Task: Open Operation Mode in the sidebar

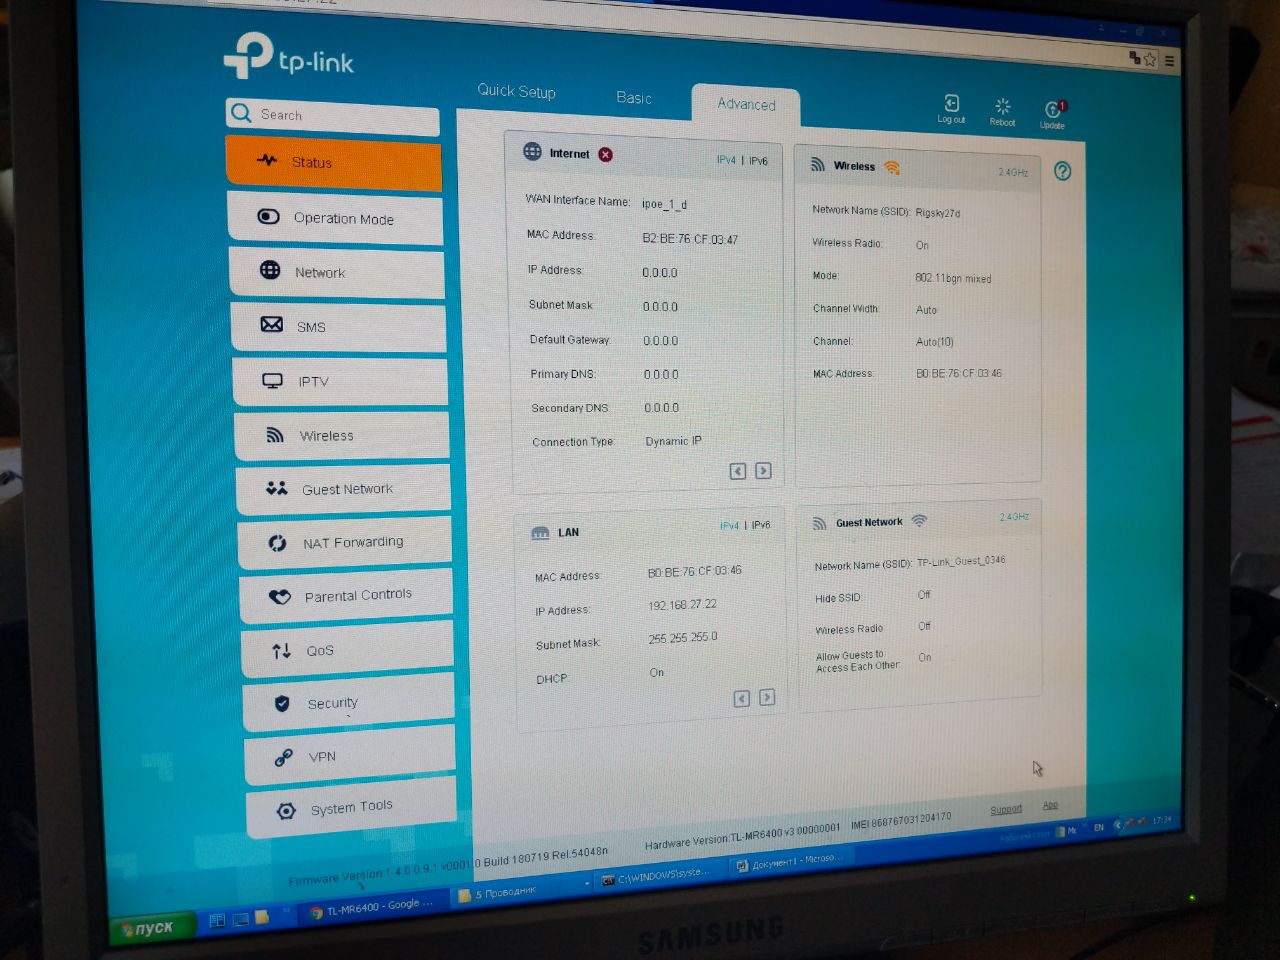Action: coord(335,218)
